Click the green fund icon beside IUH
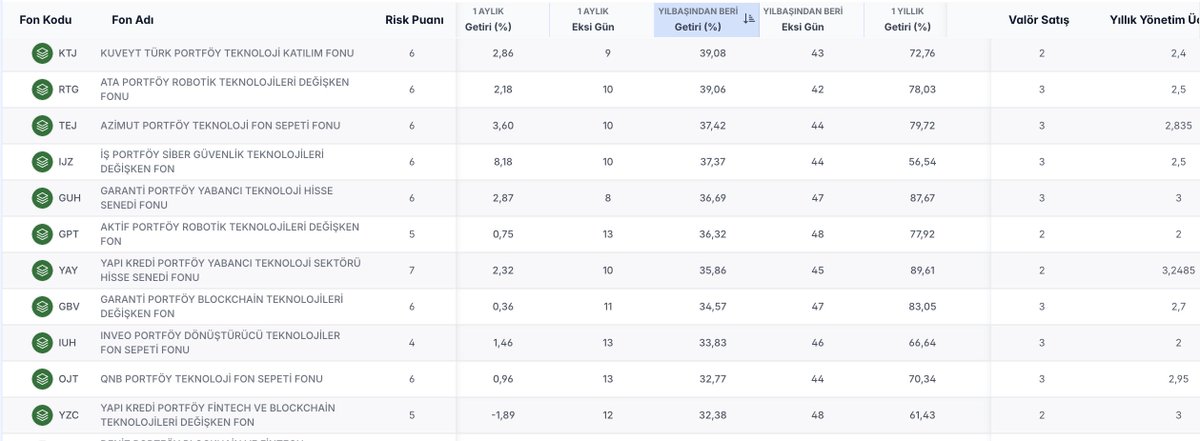 (41, 343)
